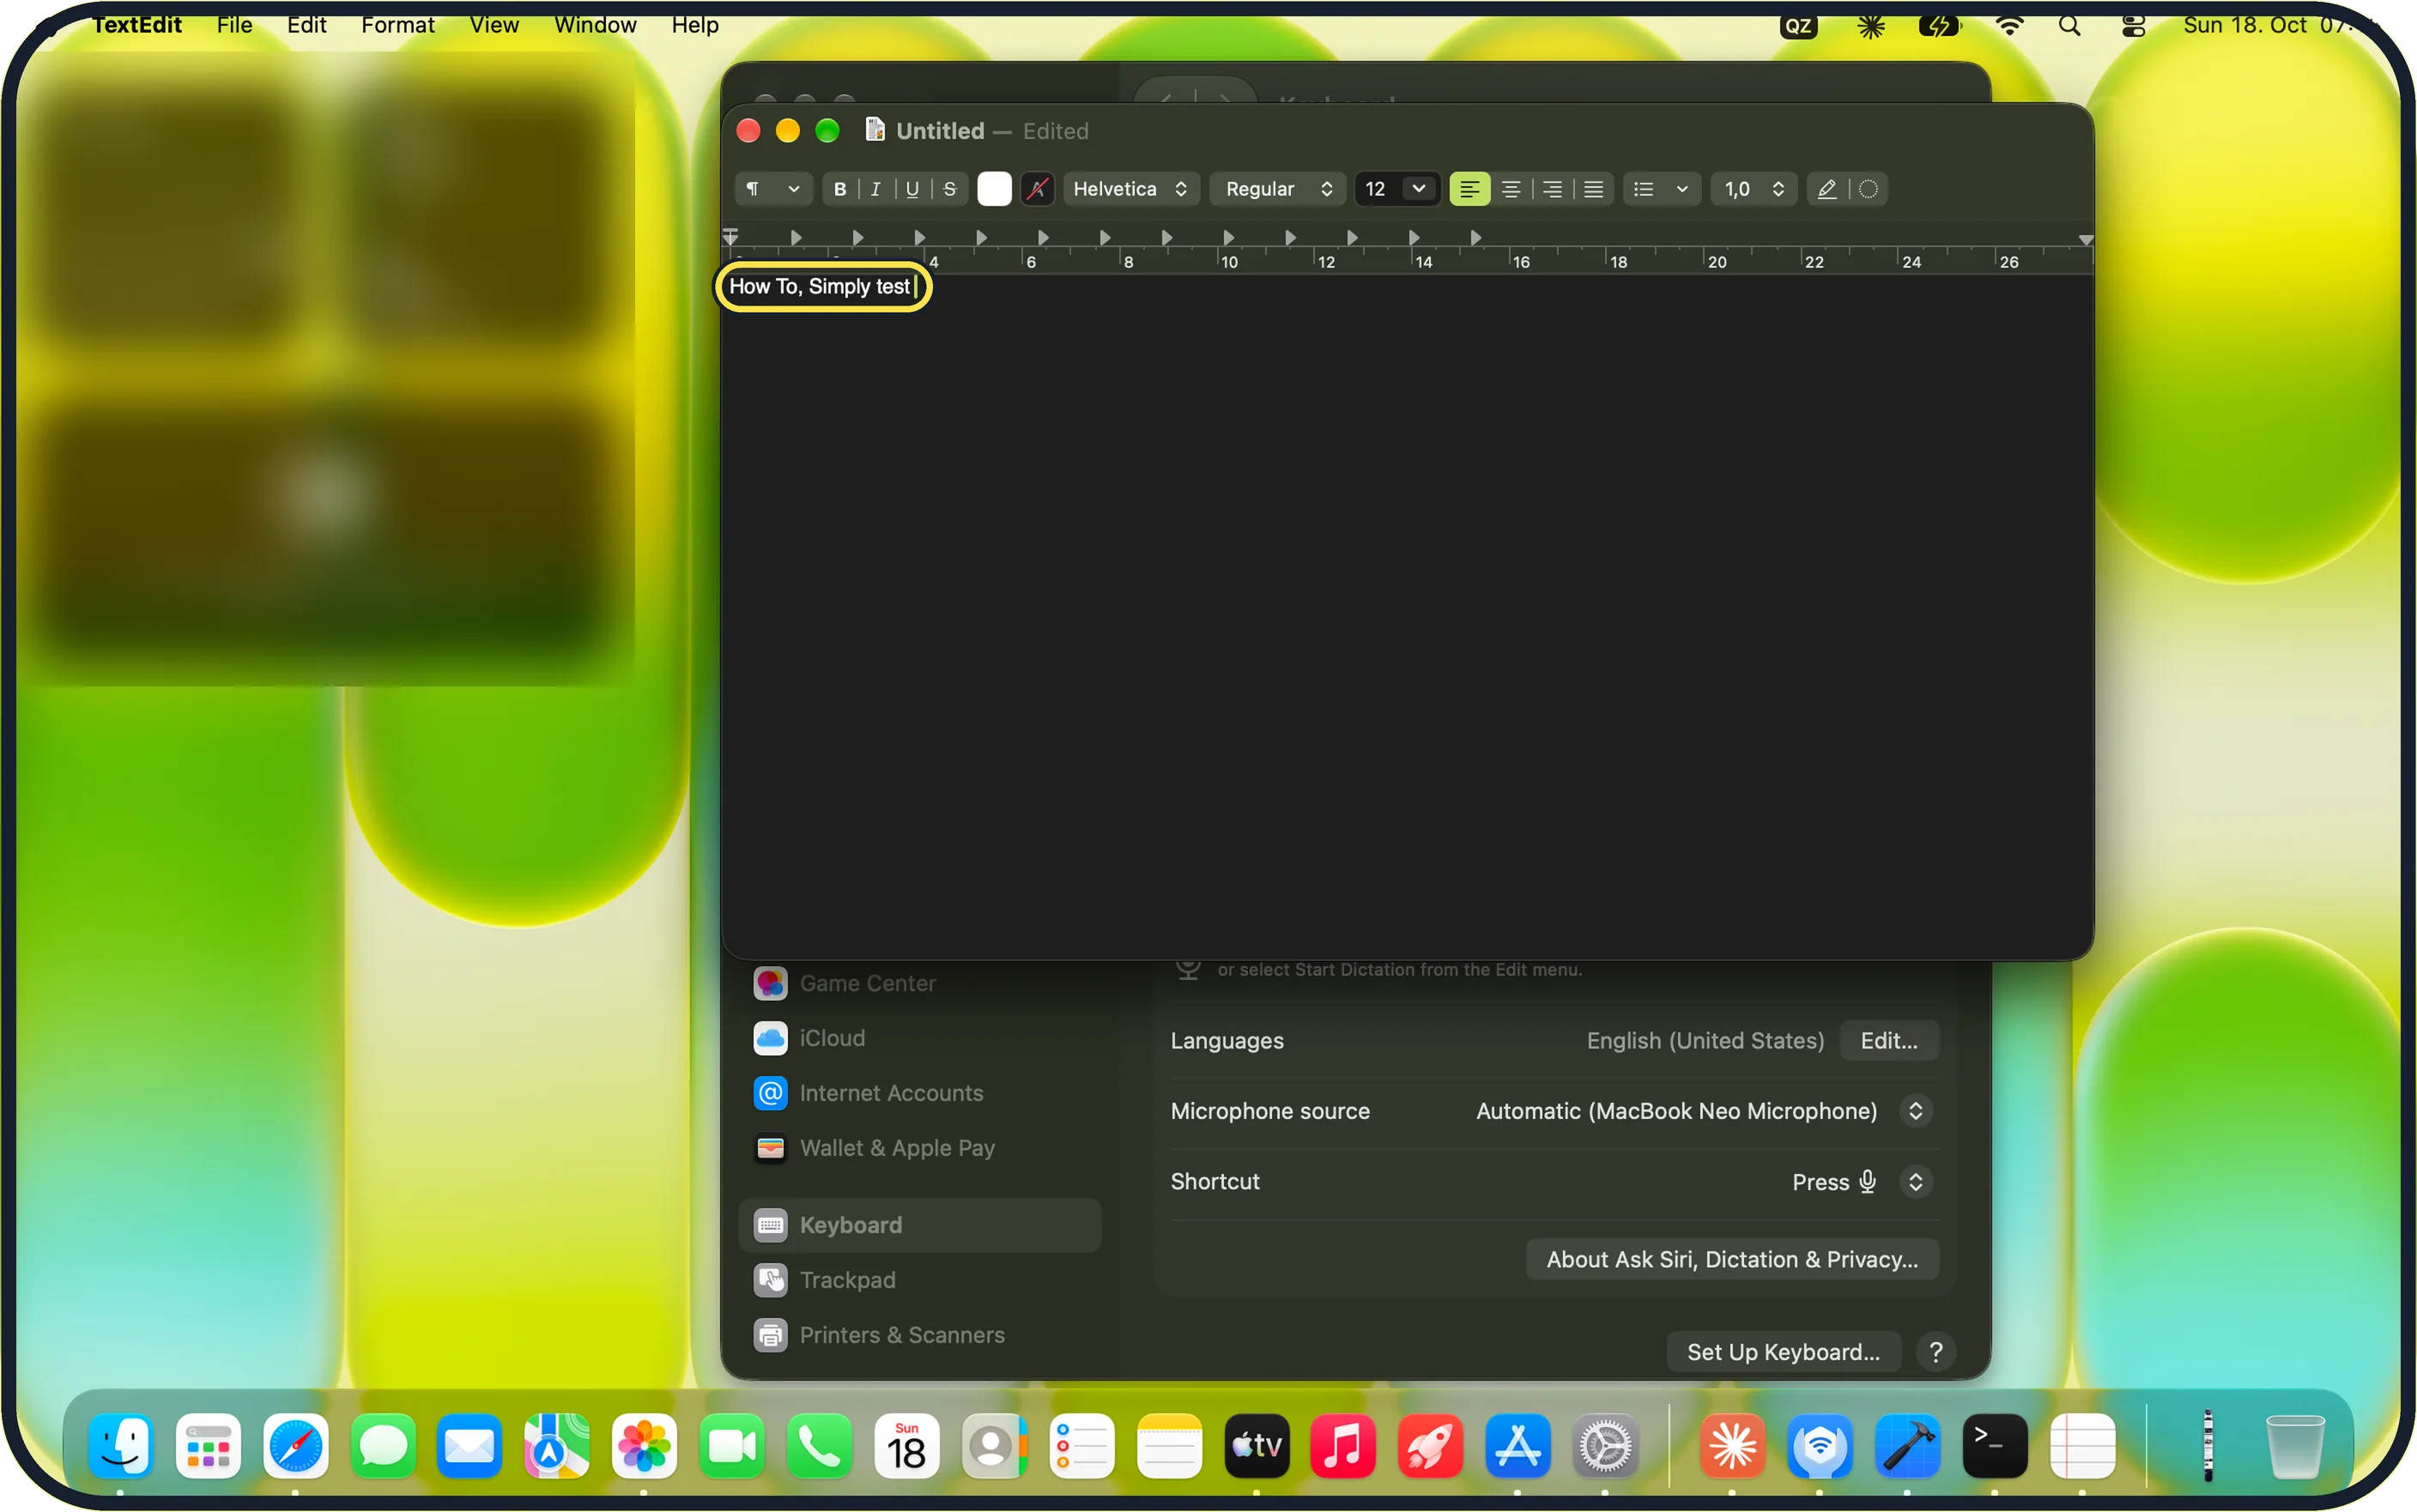Viewport: 2417px width, 1512px height.
Task: Open the File menu
Action: (234, 25)
